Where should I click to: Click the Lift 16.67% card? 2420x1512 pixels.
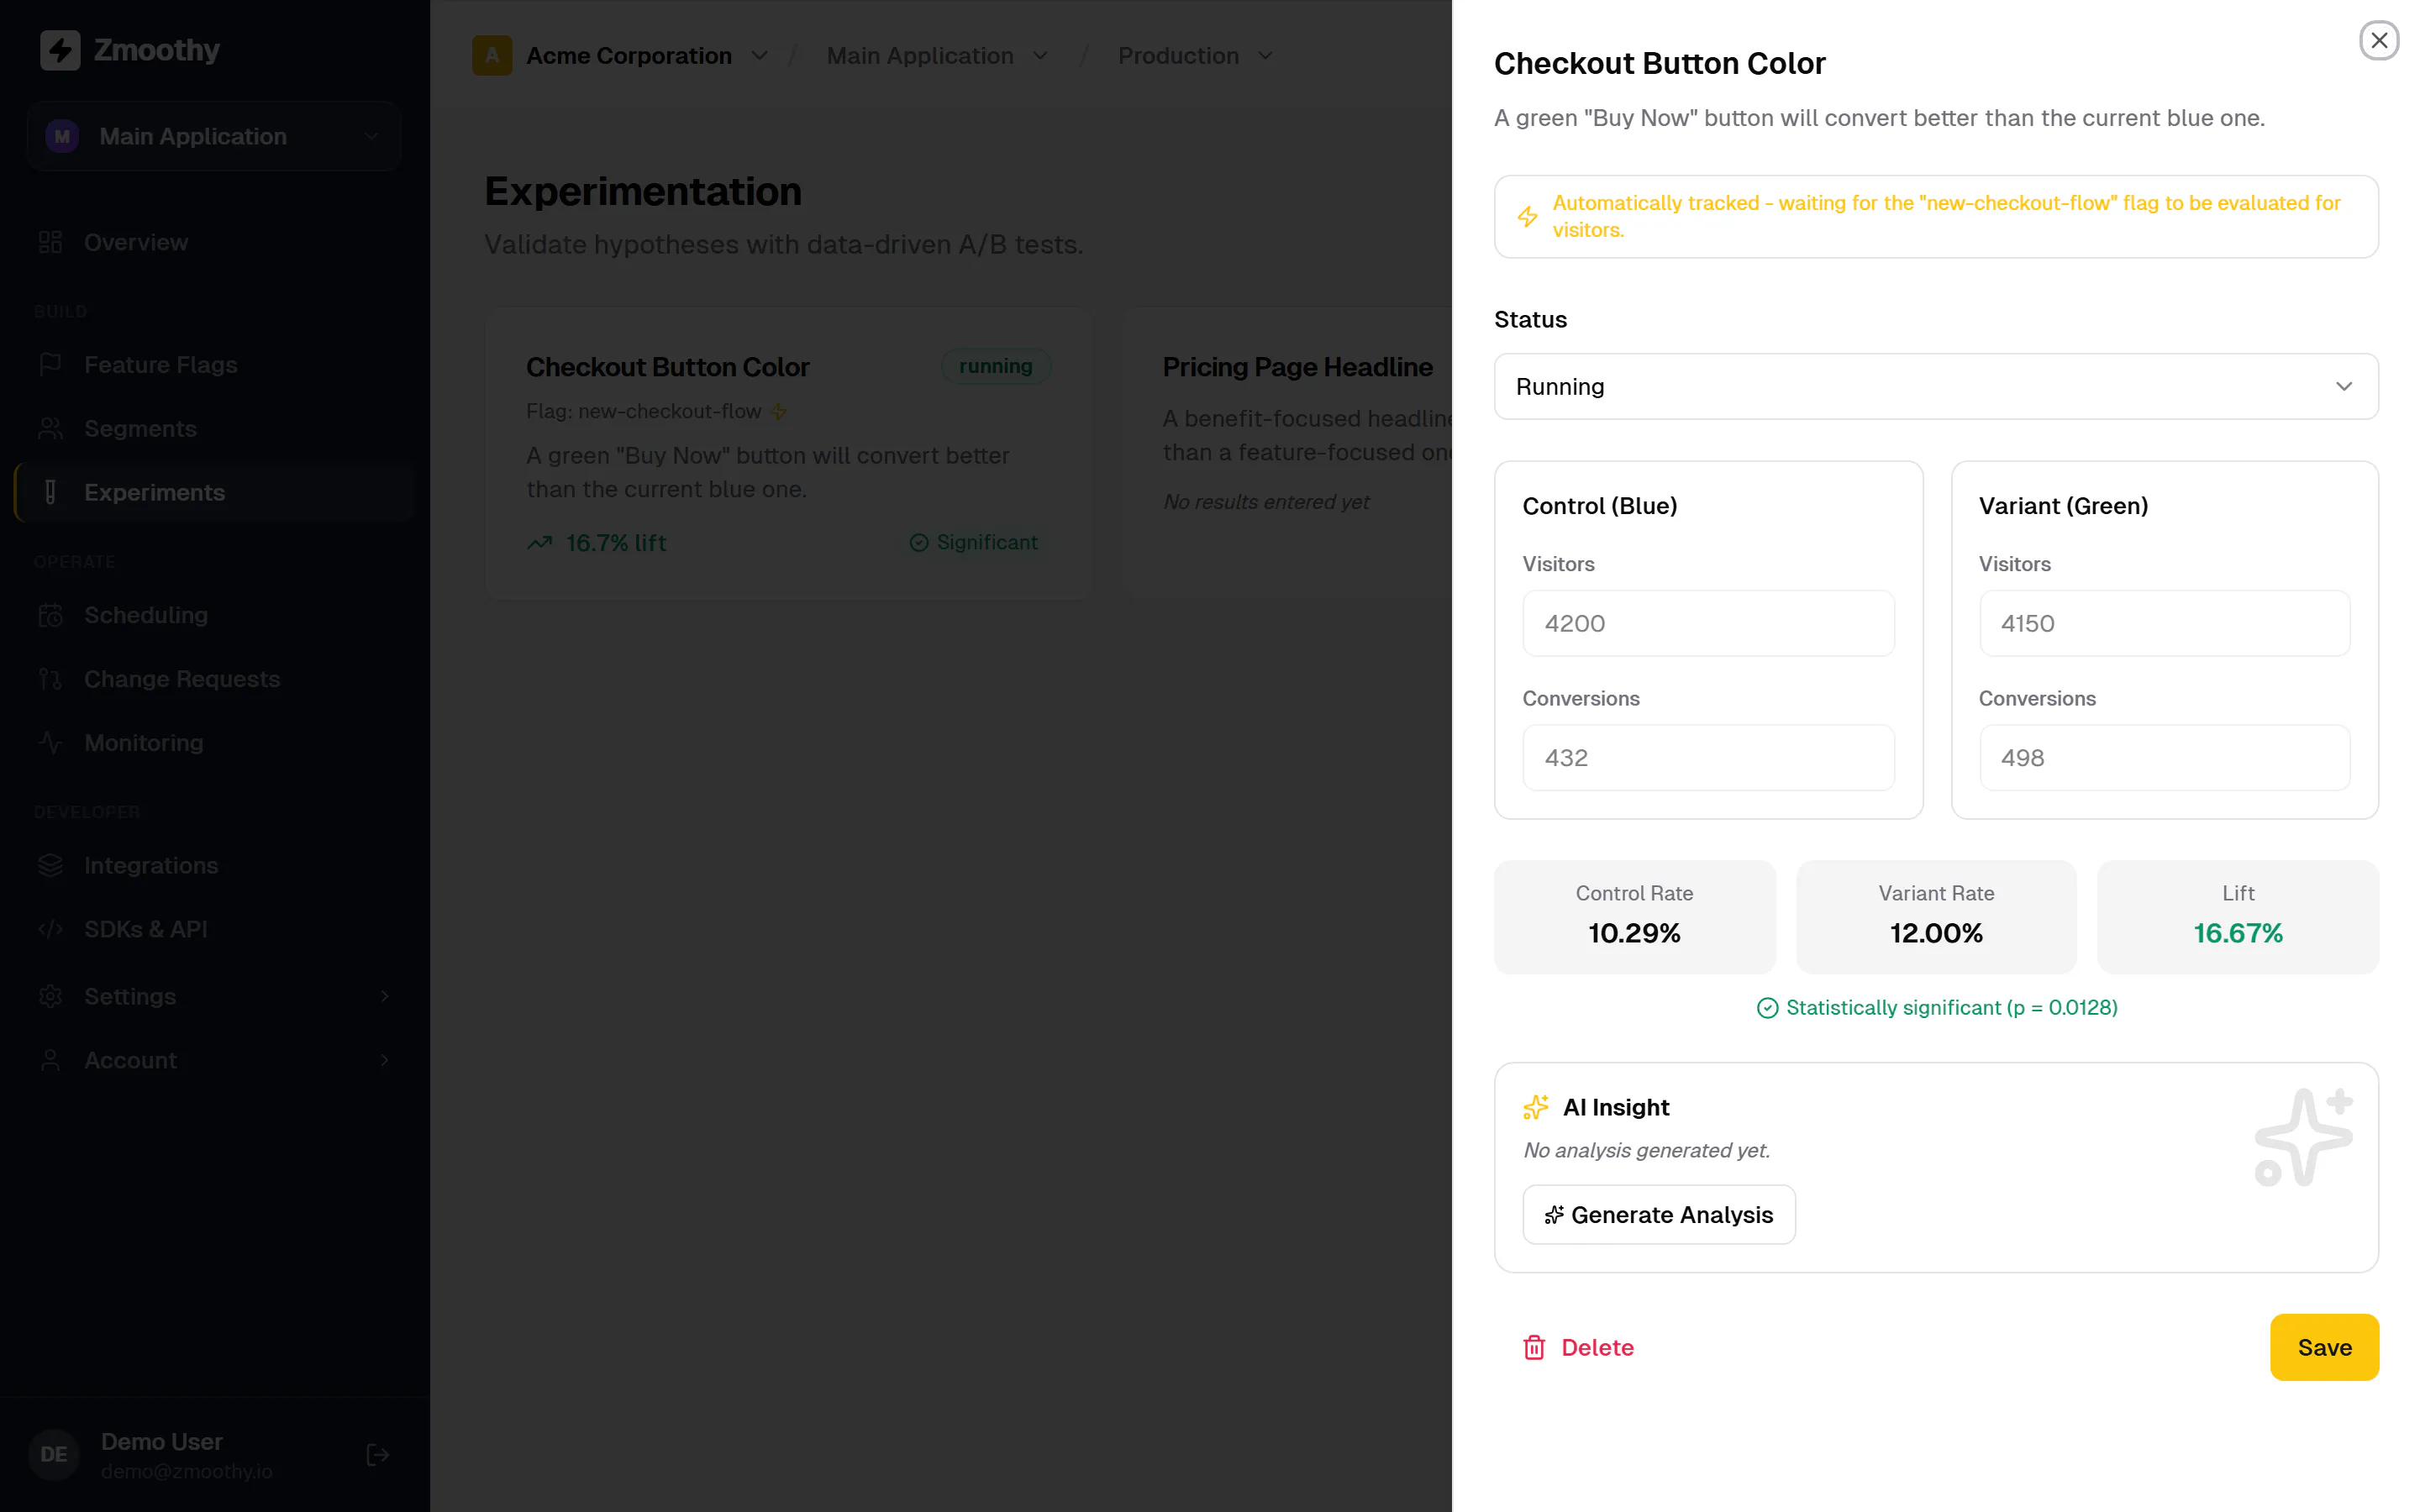tap(2237, 916)
